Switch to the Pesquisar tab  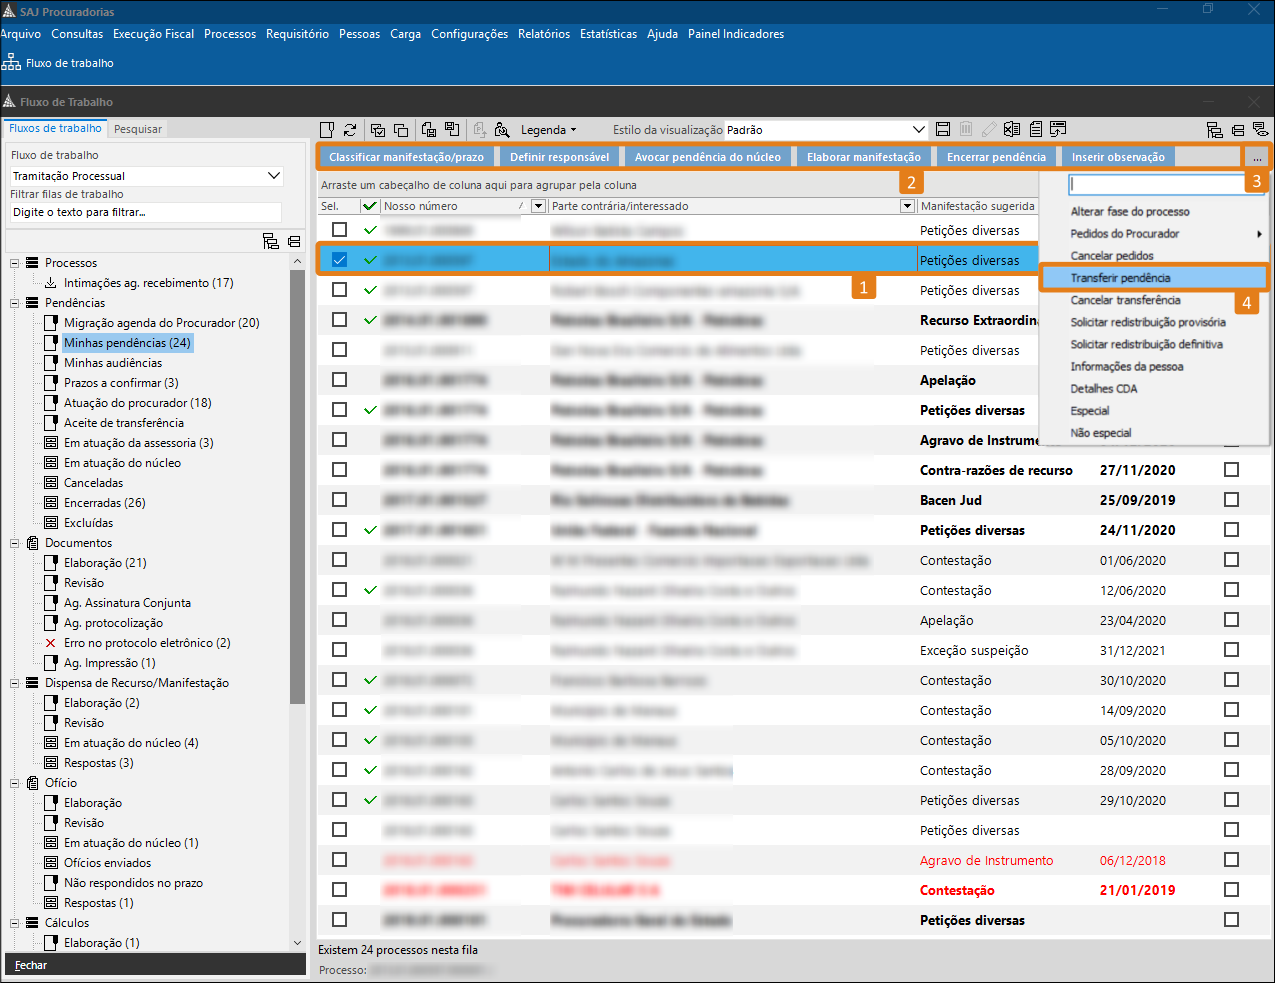(138, 129)
